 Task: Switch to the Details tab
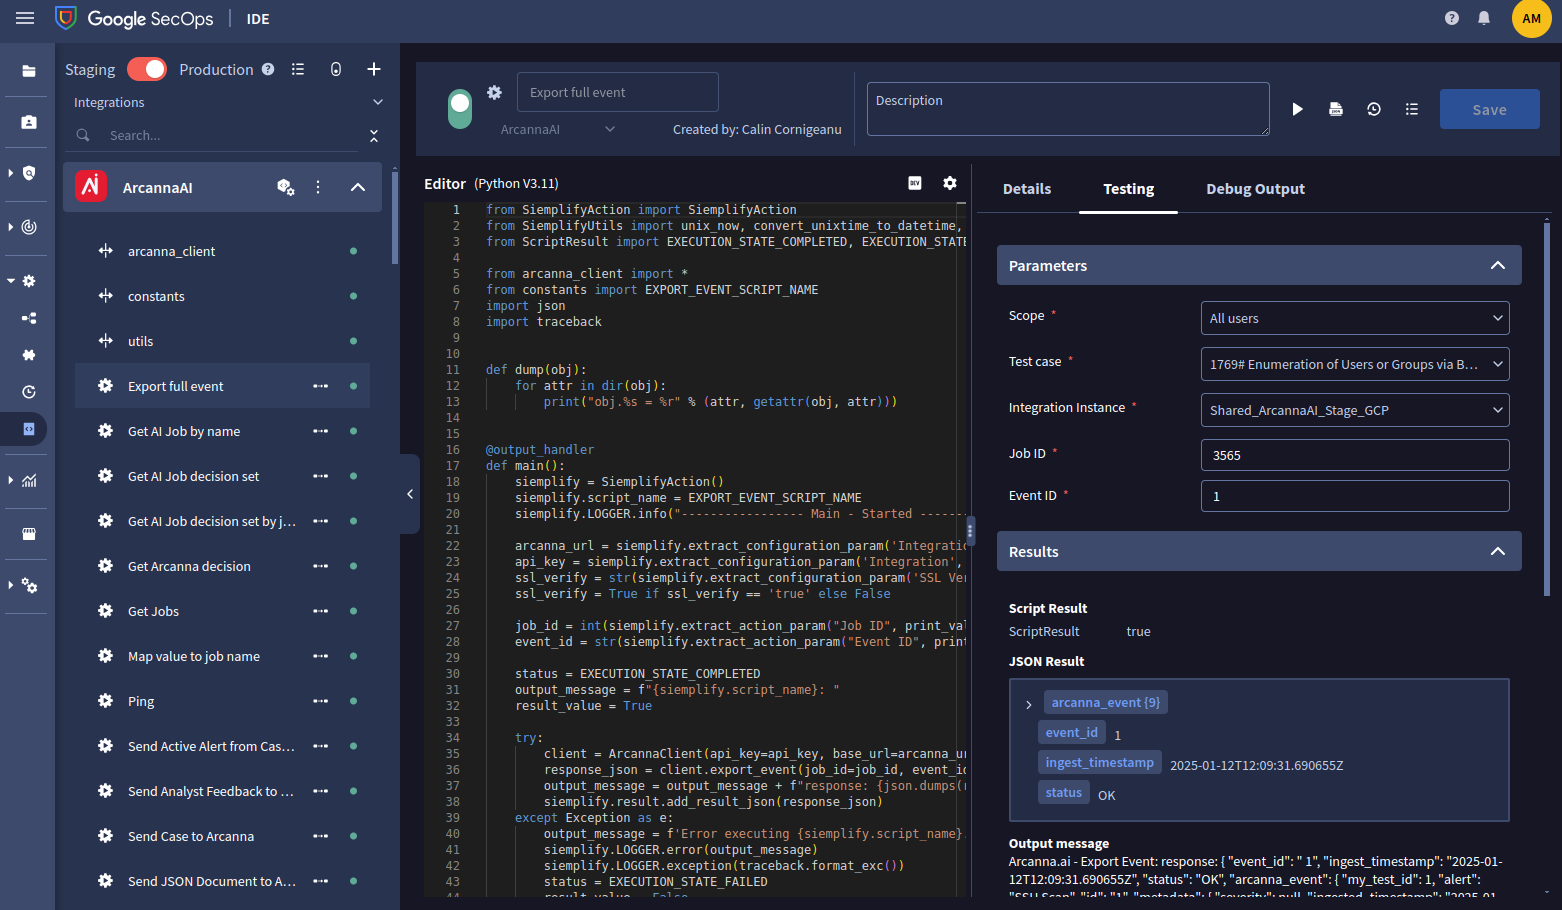pyautogui.click(x=1027, y=189)
